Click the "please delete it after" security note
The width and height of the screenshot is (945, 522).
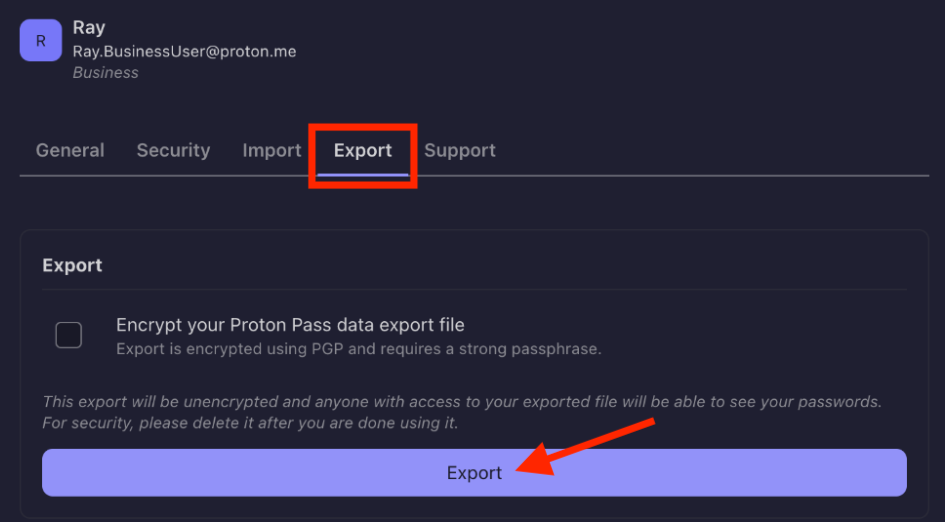click(x=250, y=423)
